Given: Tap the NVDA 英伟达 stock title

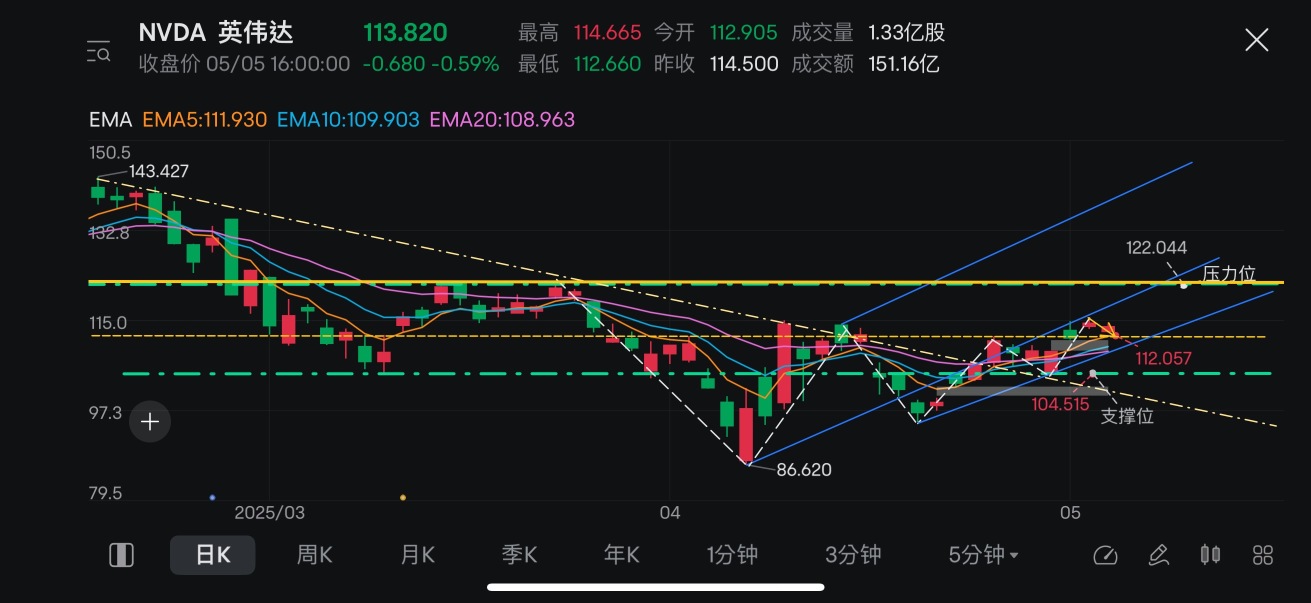Looking at the screenshot, I should pos(216,33).
